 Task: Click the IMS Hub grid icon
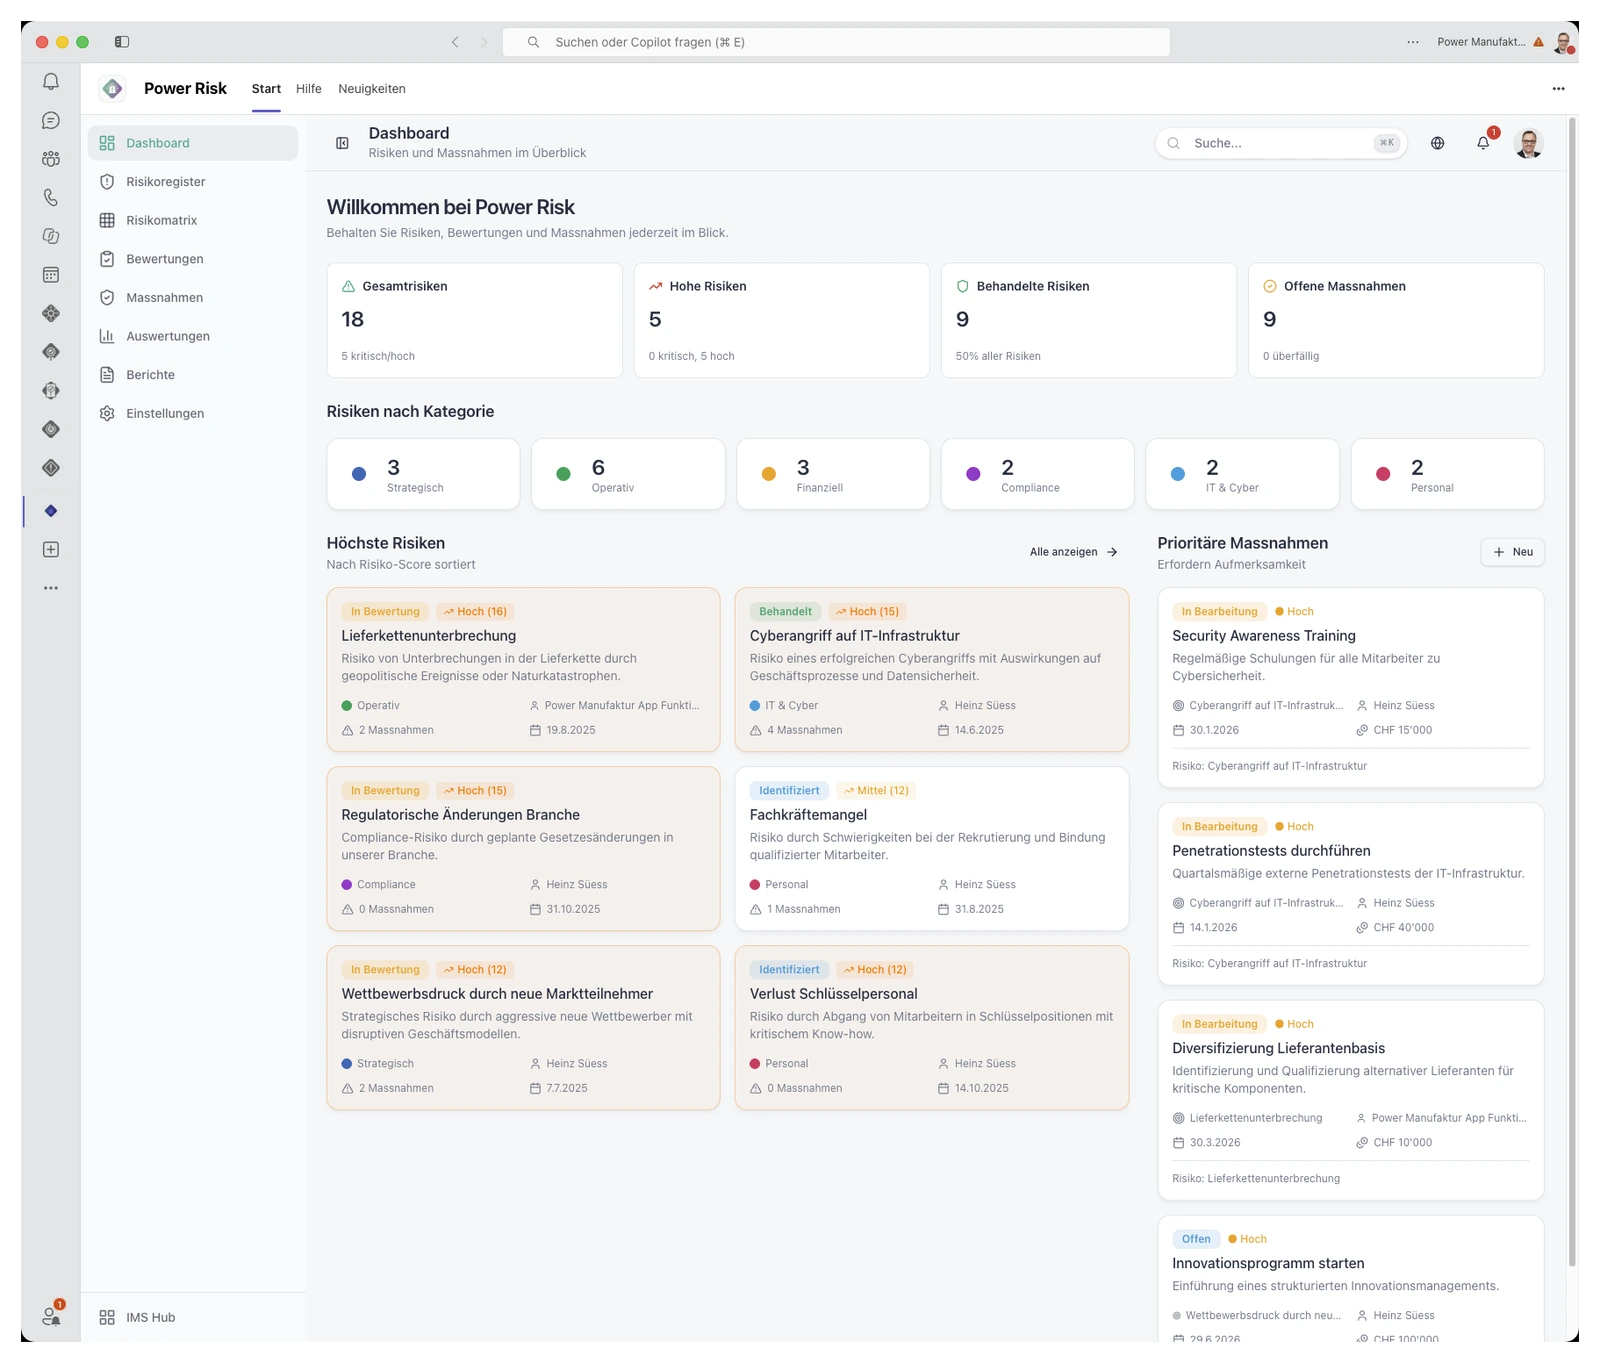(107, 1317)
